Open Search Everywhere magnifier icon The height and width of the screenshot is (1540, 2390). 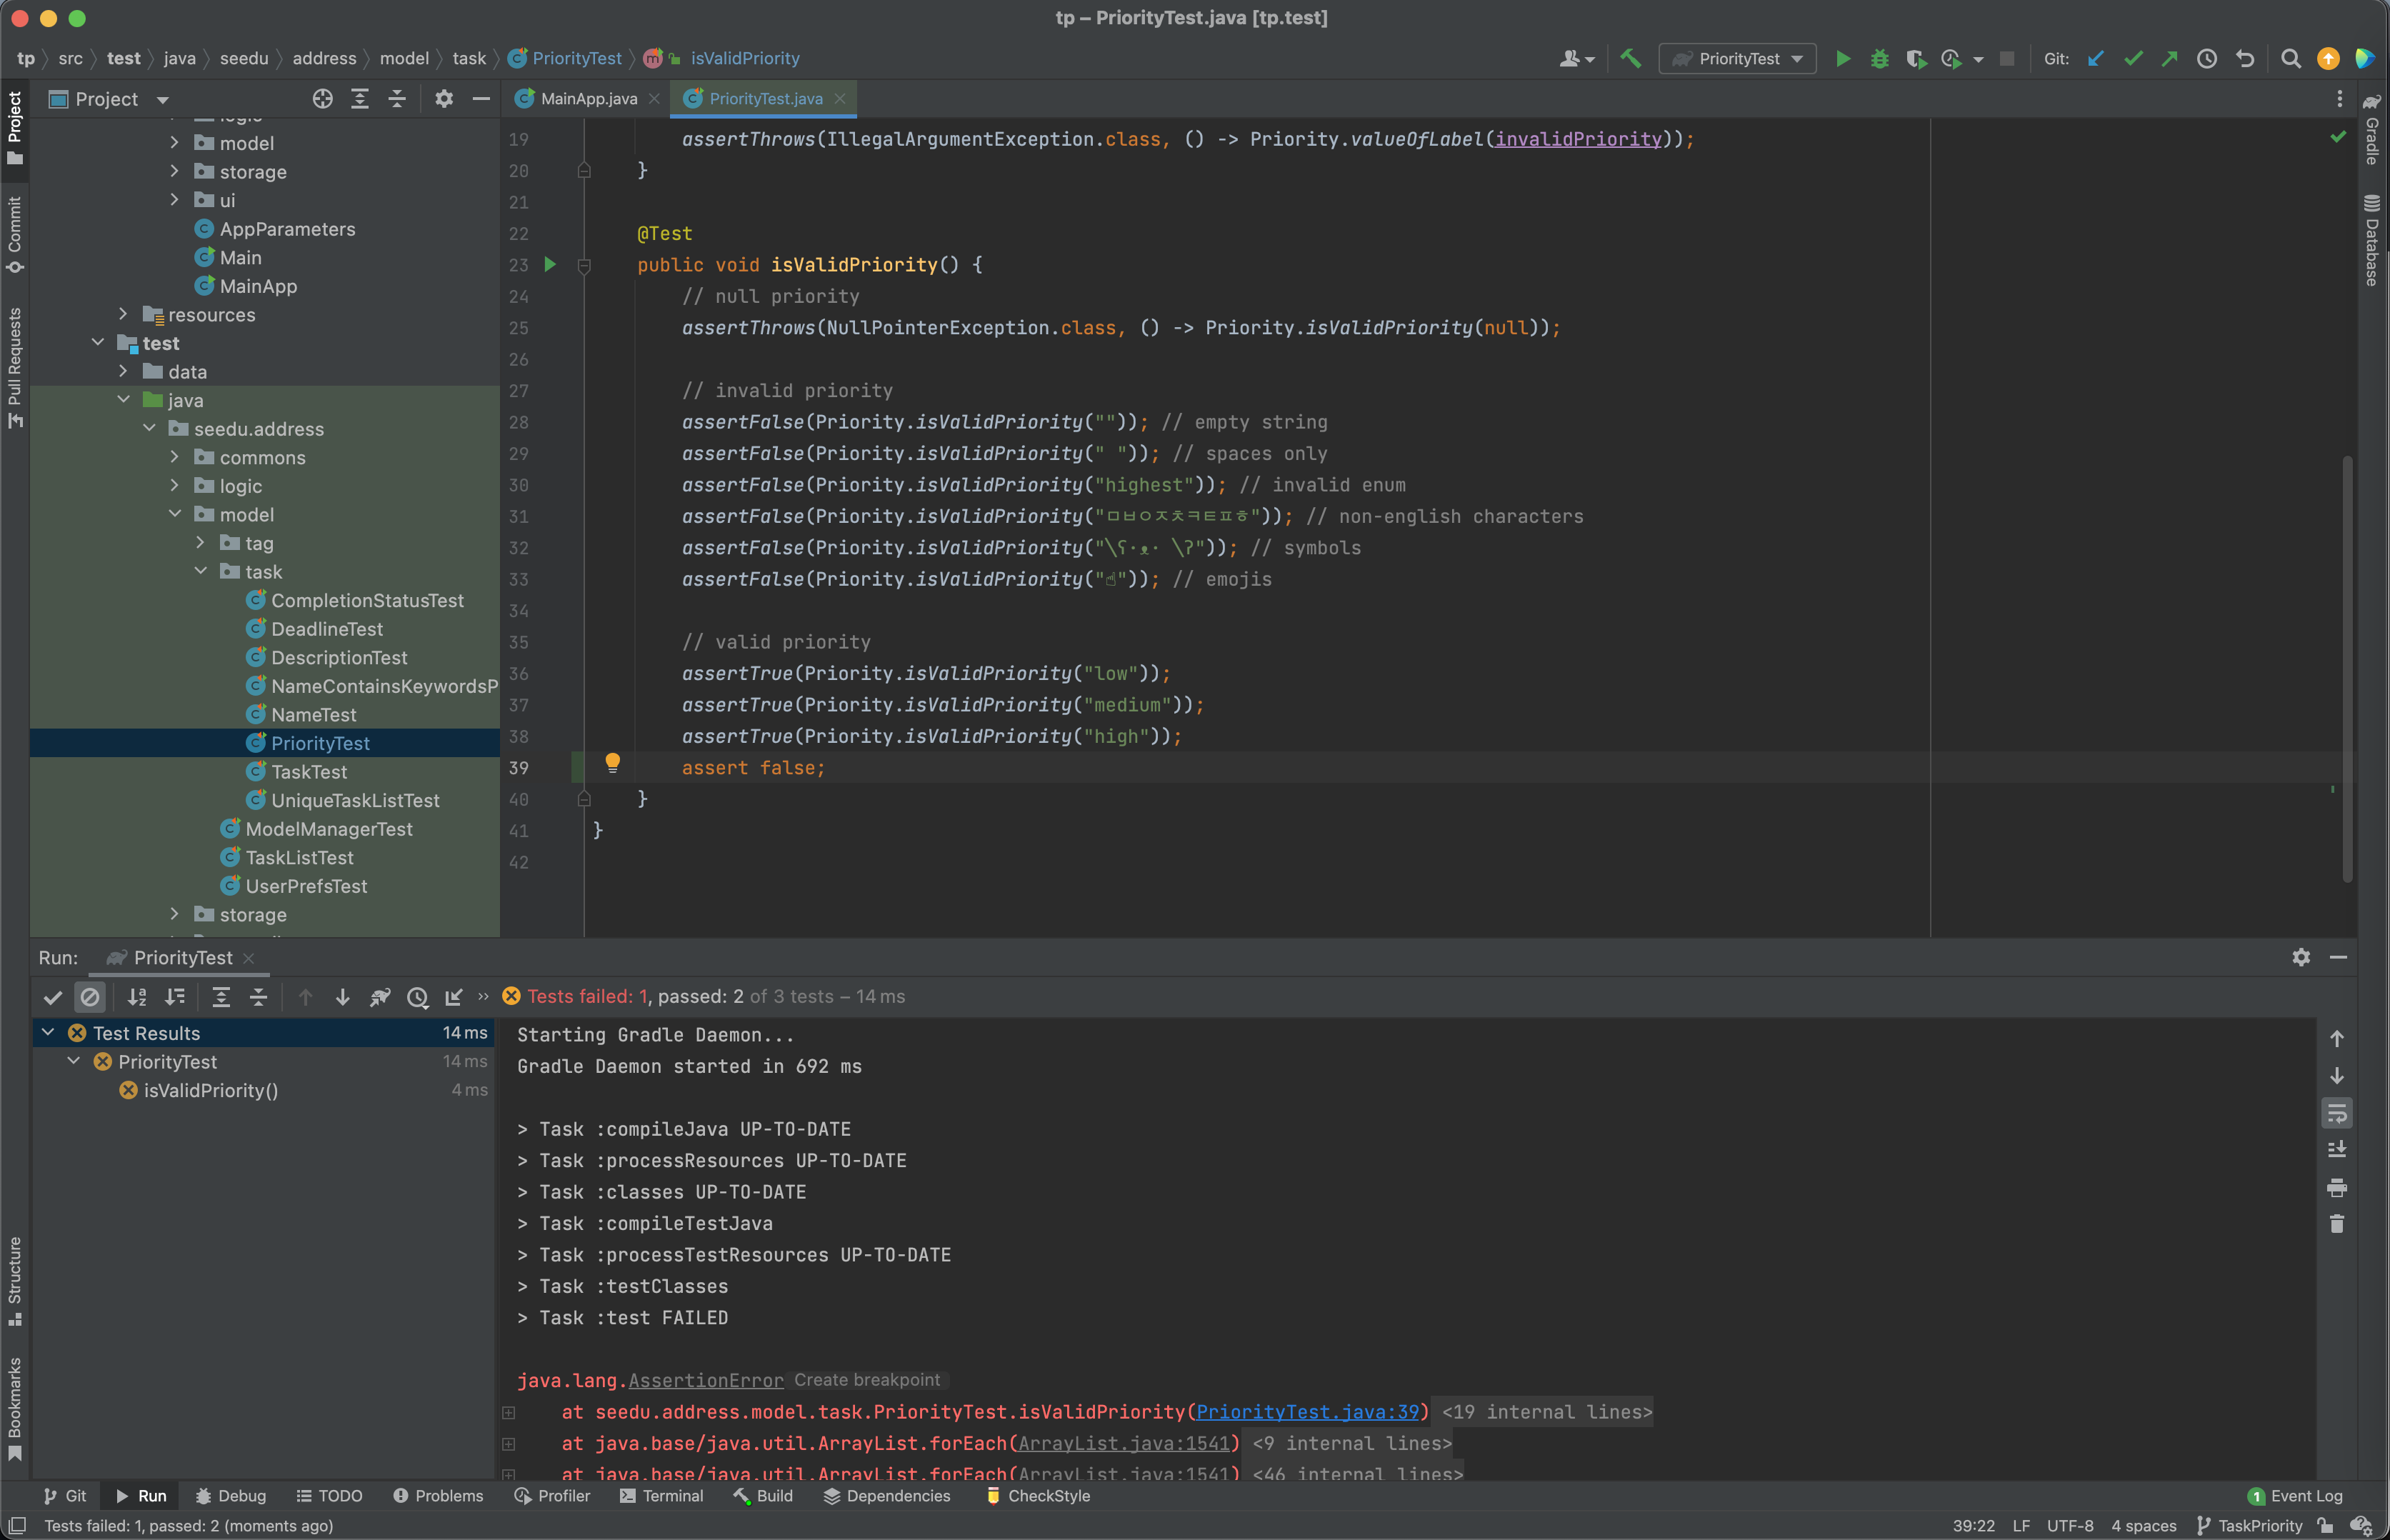tap(2290, 59)
